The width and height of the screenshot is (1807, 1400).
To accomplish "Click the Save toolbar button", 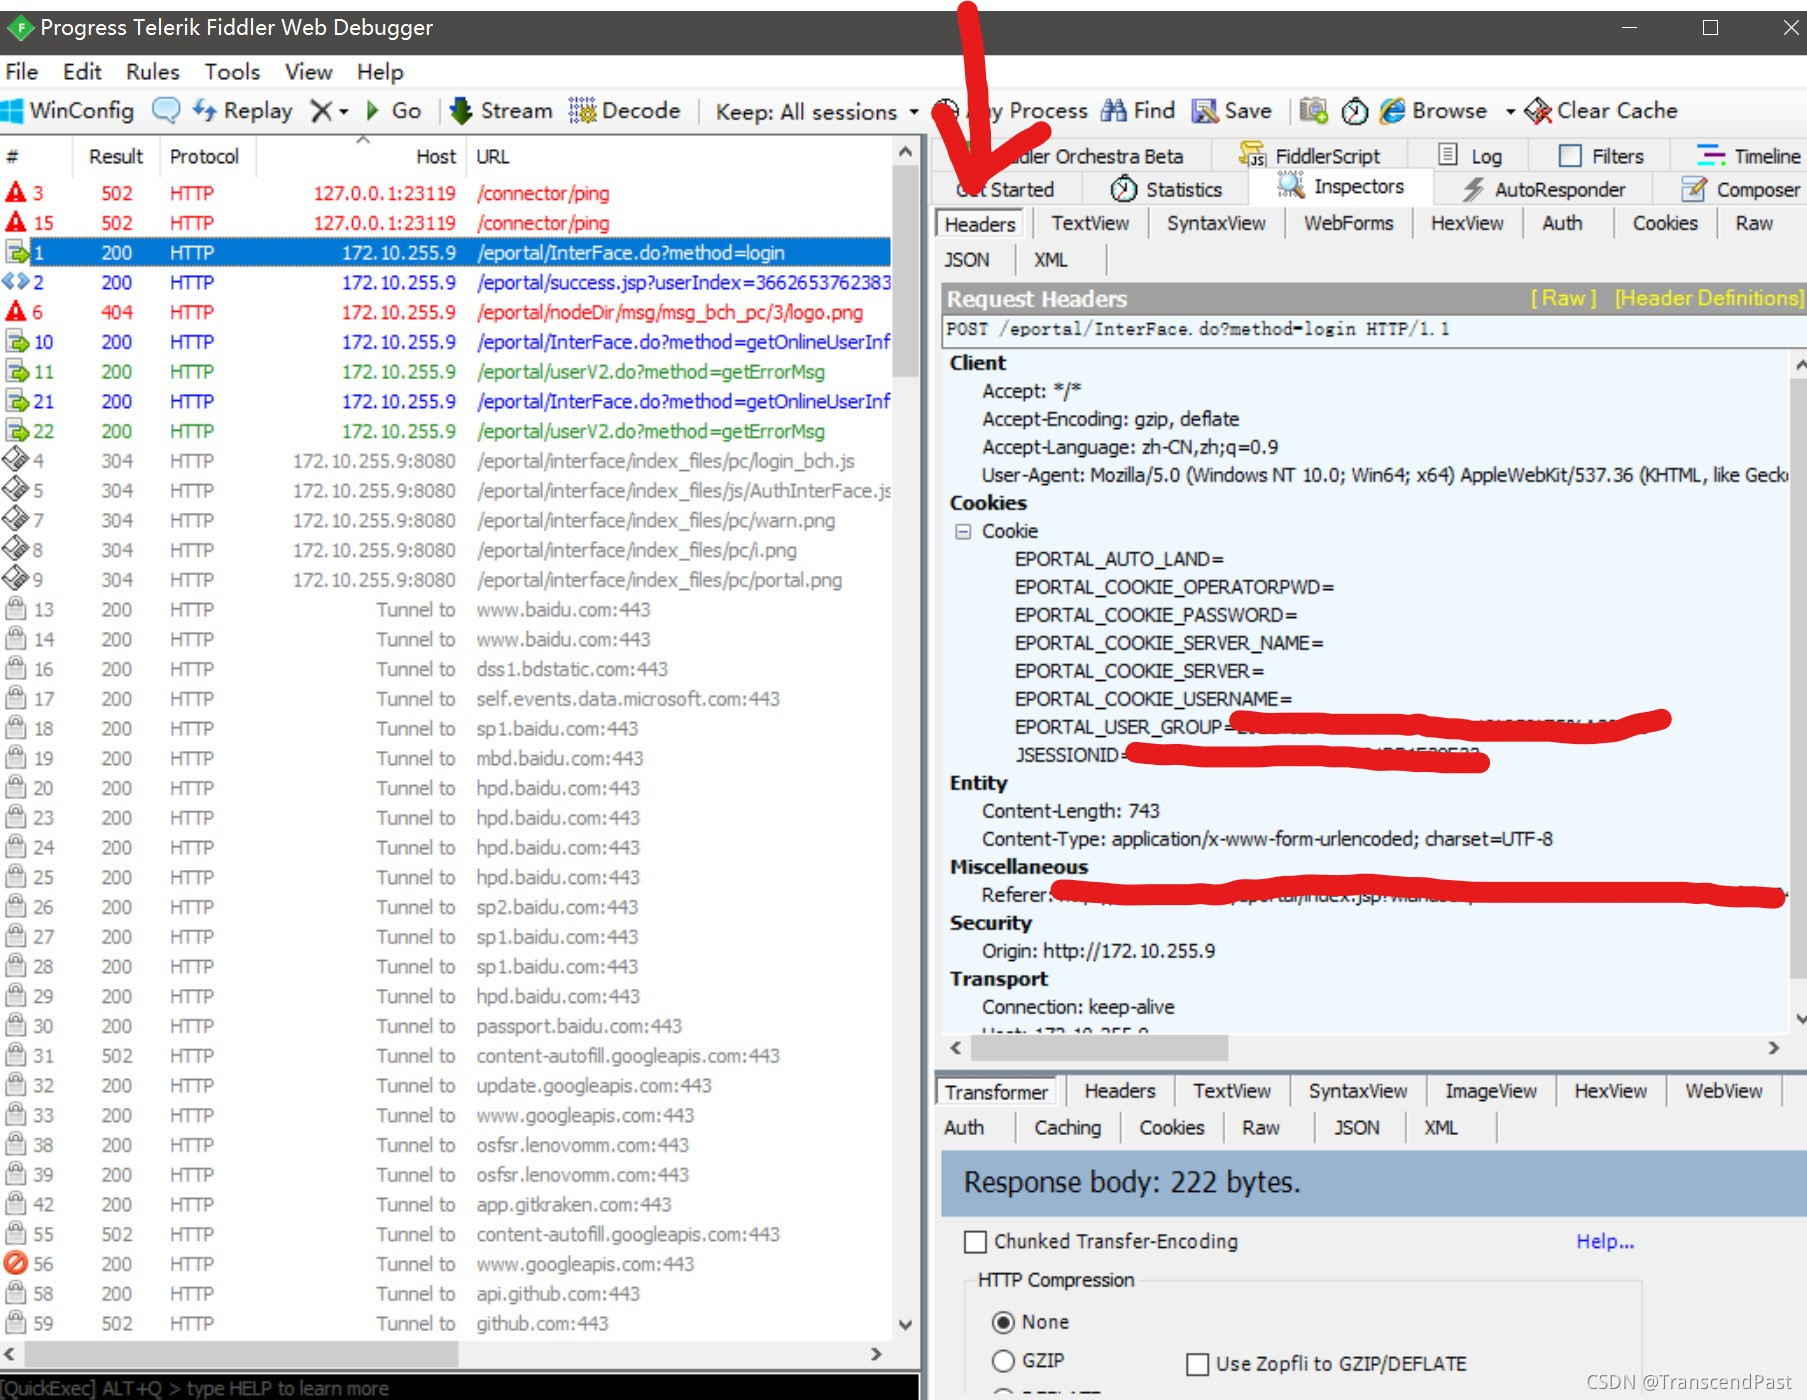I will (x=1232, y=110).
